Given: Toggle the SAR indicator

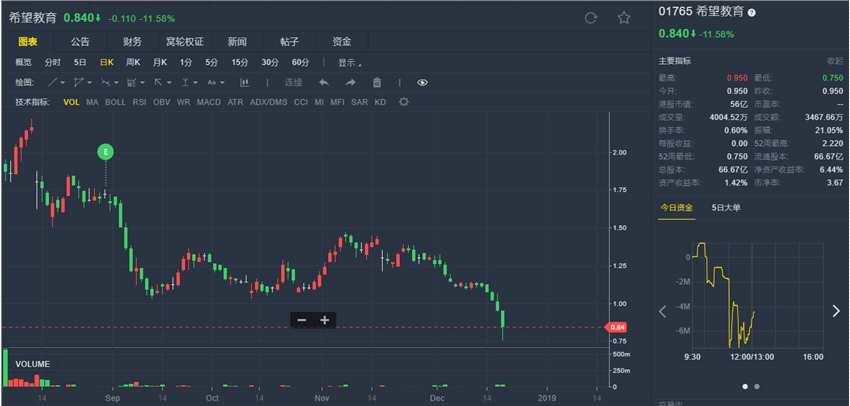Looking at the screenshot, I should coord(359,102).
